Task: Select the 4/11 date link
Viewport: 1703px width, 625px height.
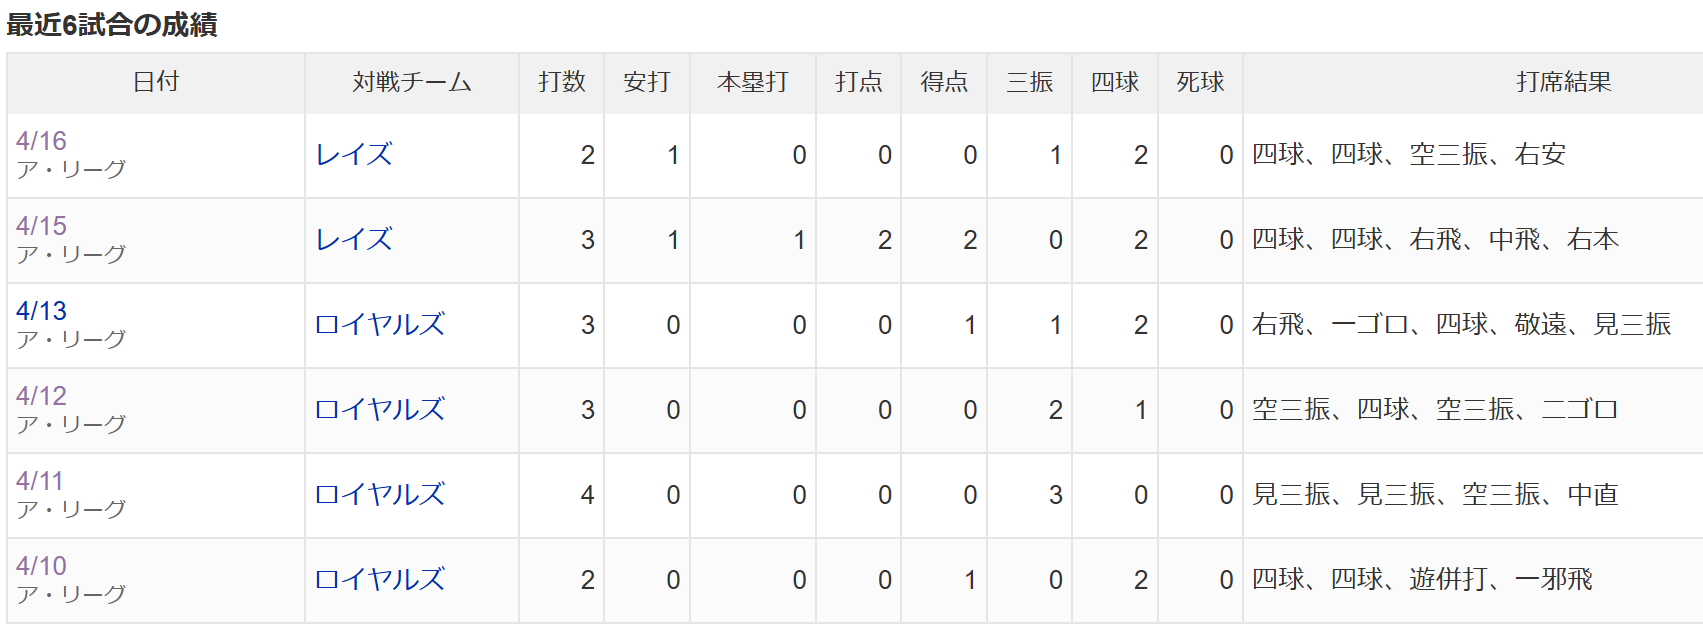Action: click(x=40, y=481)
